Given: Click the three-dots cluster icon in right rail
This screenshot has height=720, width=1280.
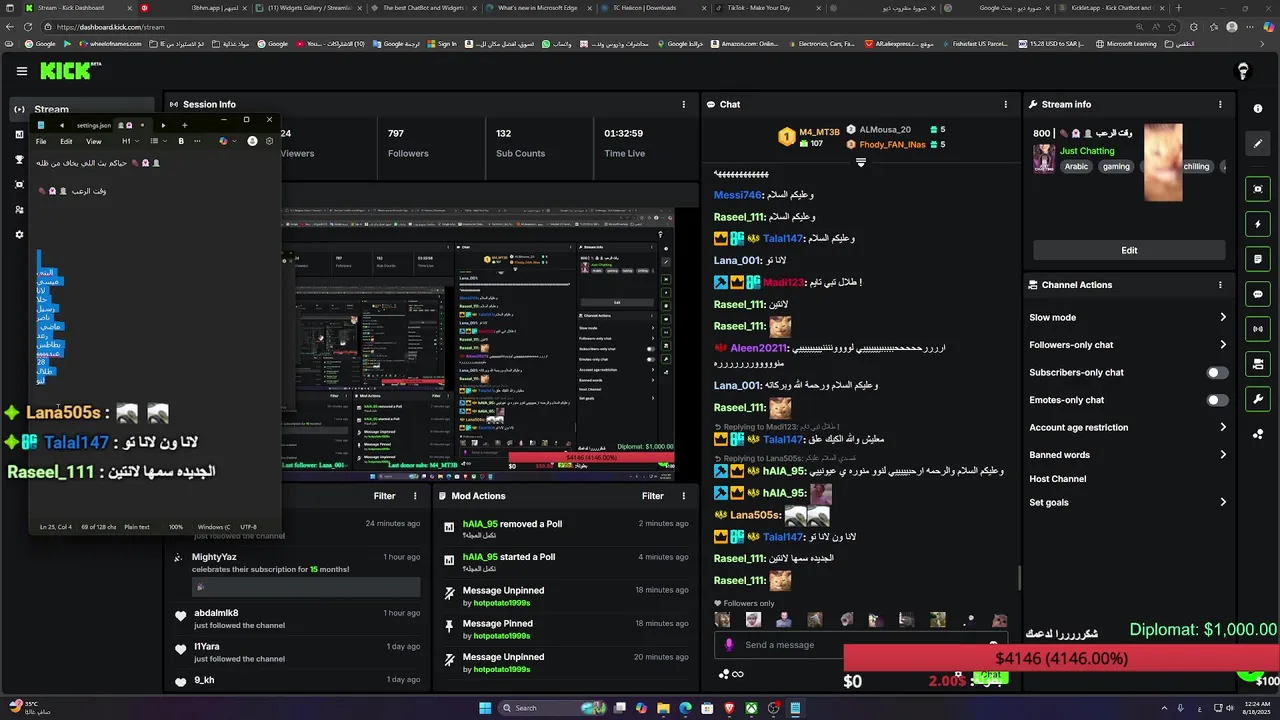Looking at the screenshot, I should click(x=1258, y=434).
